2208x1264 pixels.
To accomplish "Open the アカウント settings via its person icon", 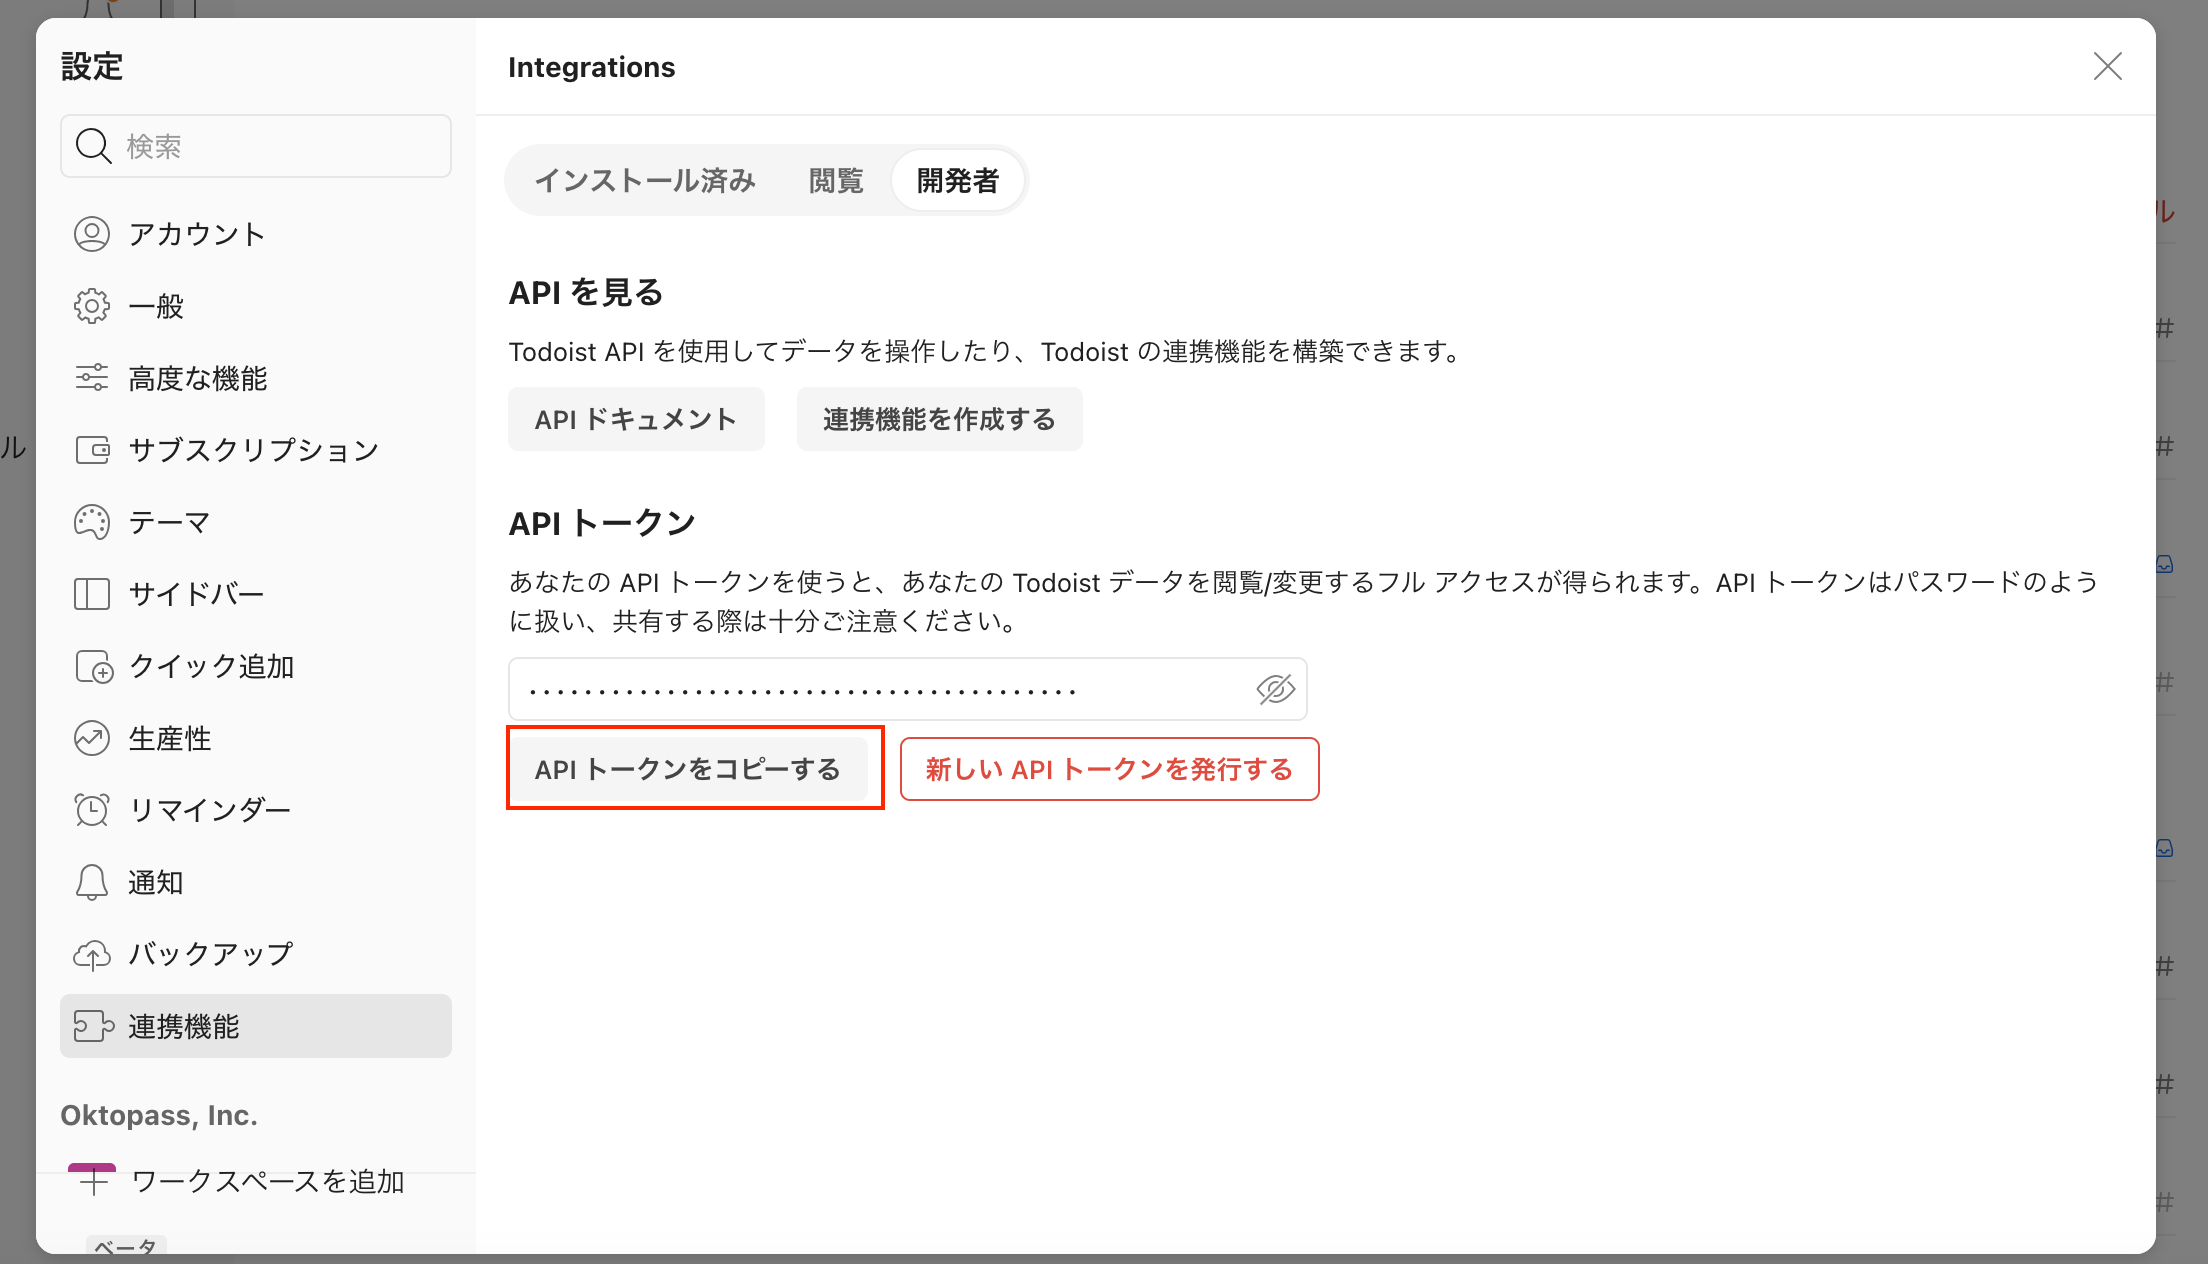I will click(x=92, y=233).
